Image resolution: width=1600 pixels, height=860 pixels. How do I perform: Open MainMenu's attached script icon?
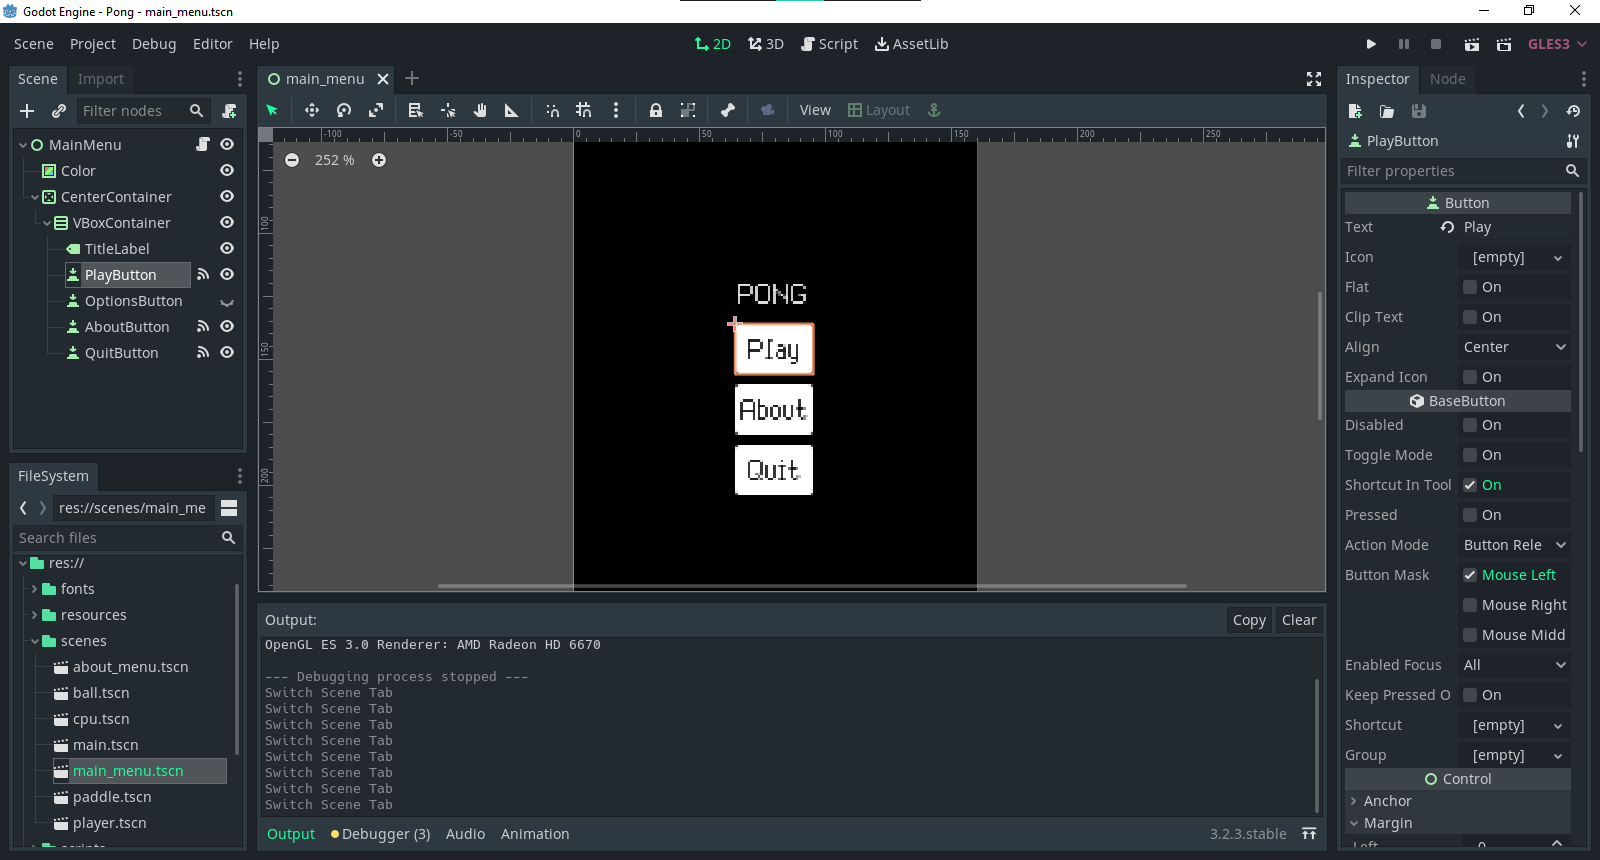[x=203, y=145]
